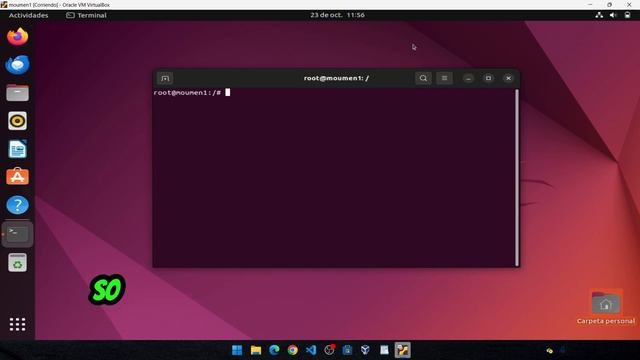Image resolution: width=640 pixels, height=360 pixels.
Task: Focus the terminal prompt root@moumen1:/#
Action: (x=187, y=93)
